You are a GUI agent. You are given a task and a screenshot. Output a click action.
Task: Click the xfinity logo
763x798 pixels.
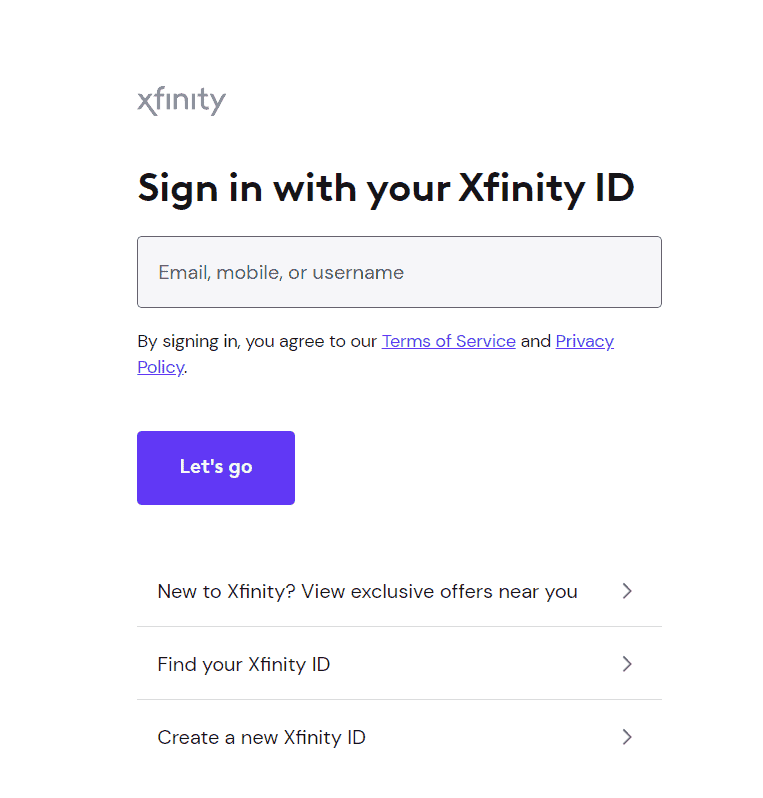181,101
